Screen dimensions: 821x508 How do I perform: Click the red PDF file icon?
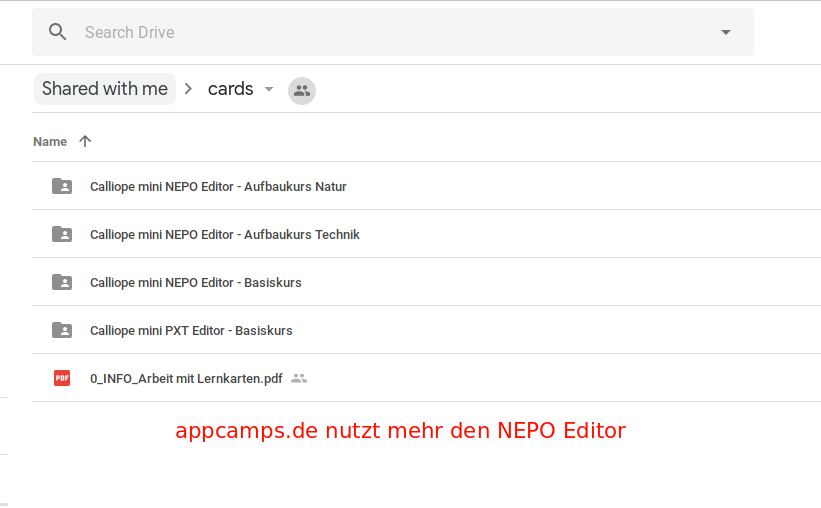[62, 378]
